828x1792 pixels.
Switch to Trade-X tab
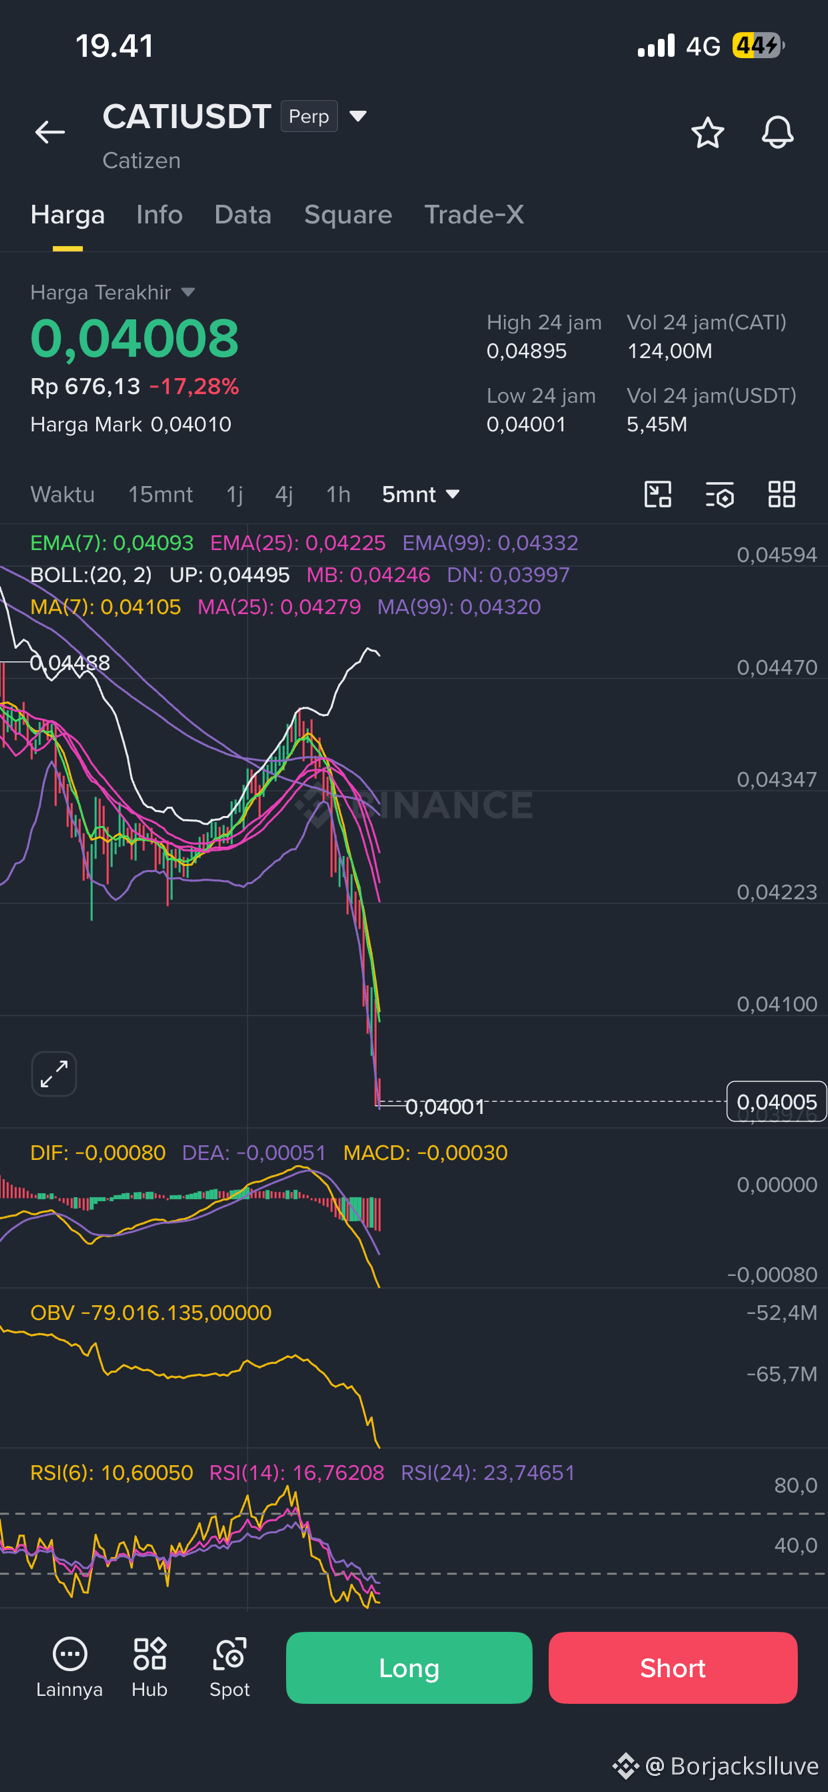[474, 215]
